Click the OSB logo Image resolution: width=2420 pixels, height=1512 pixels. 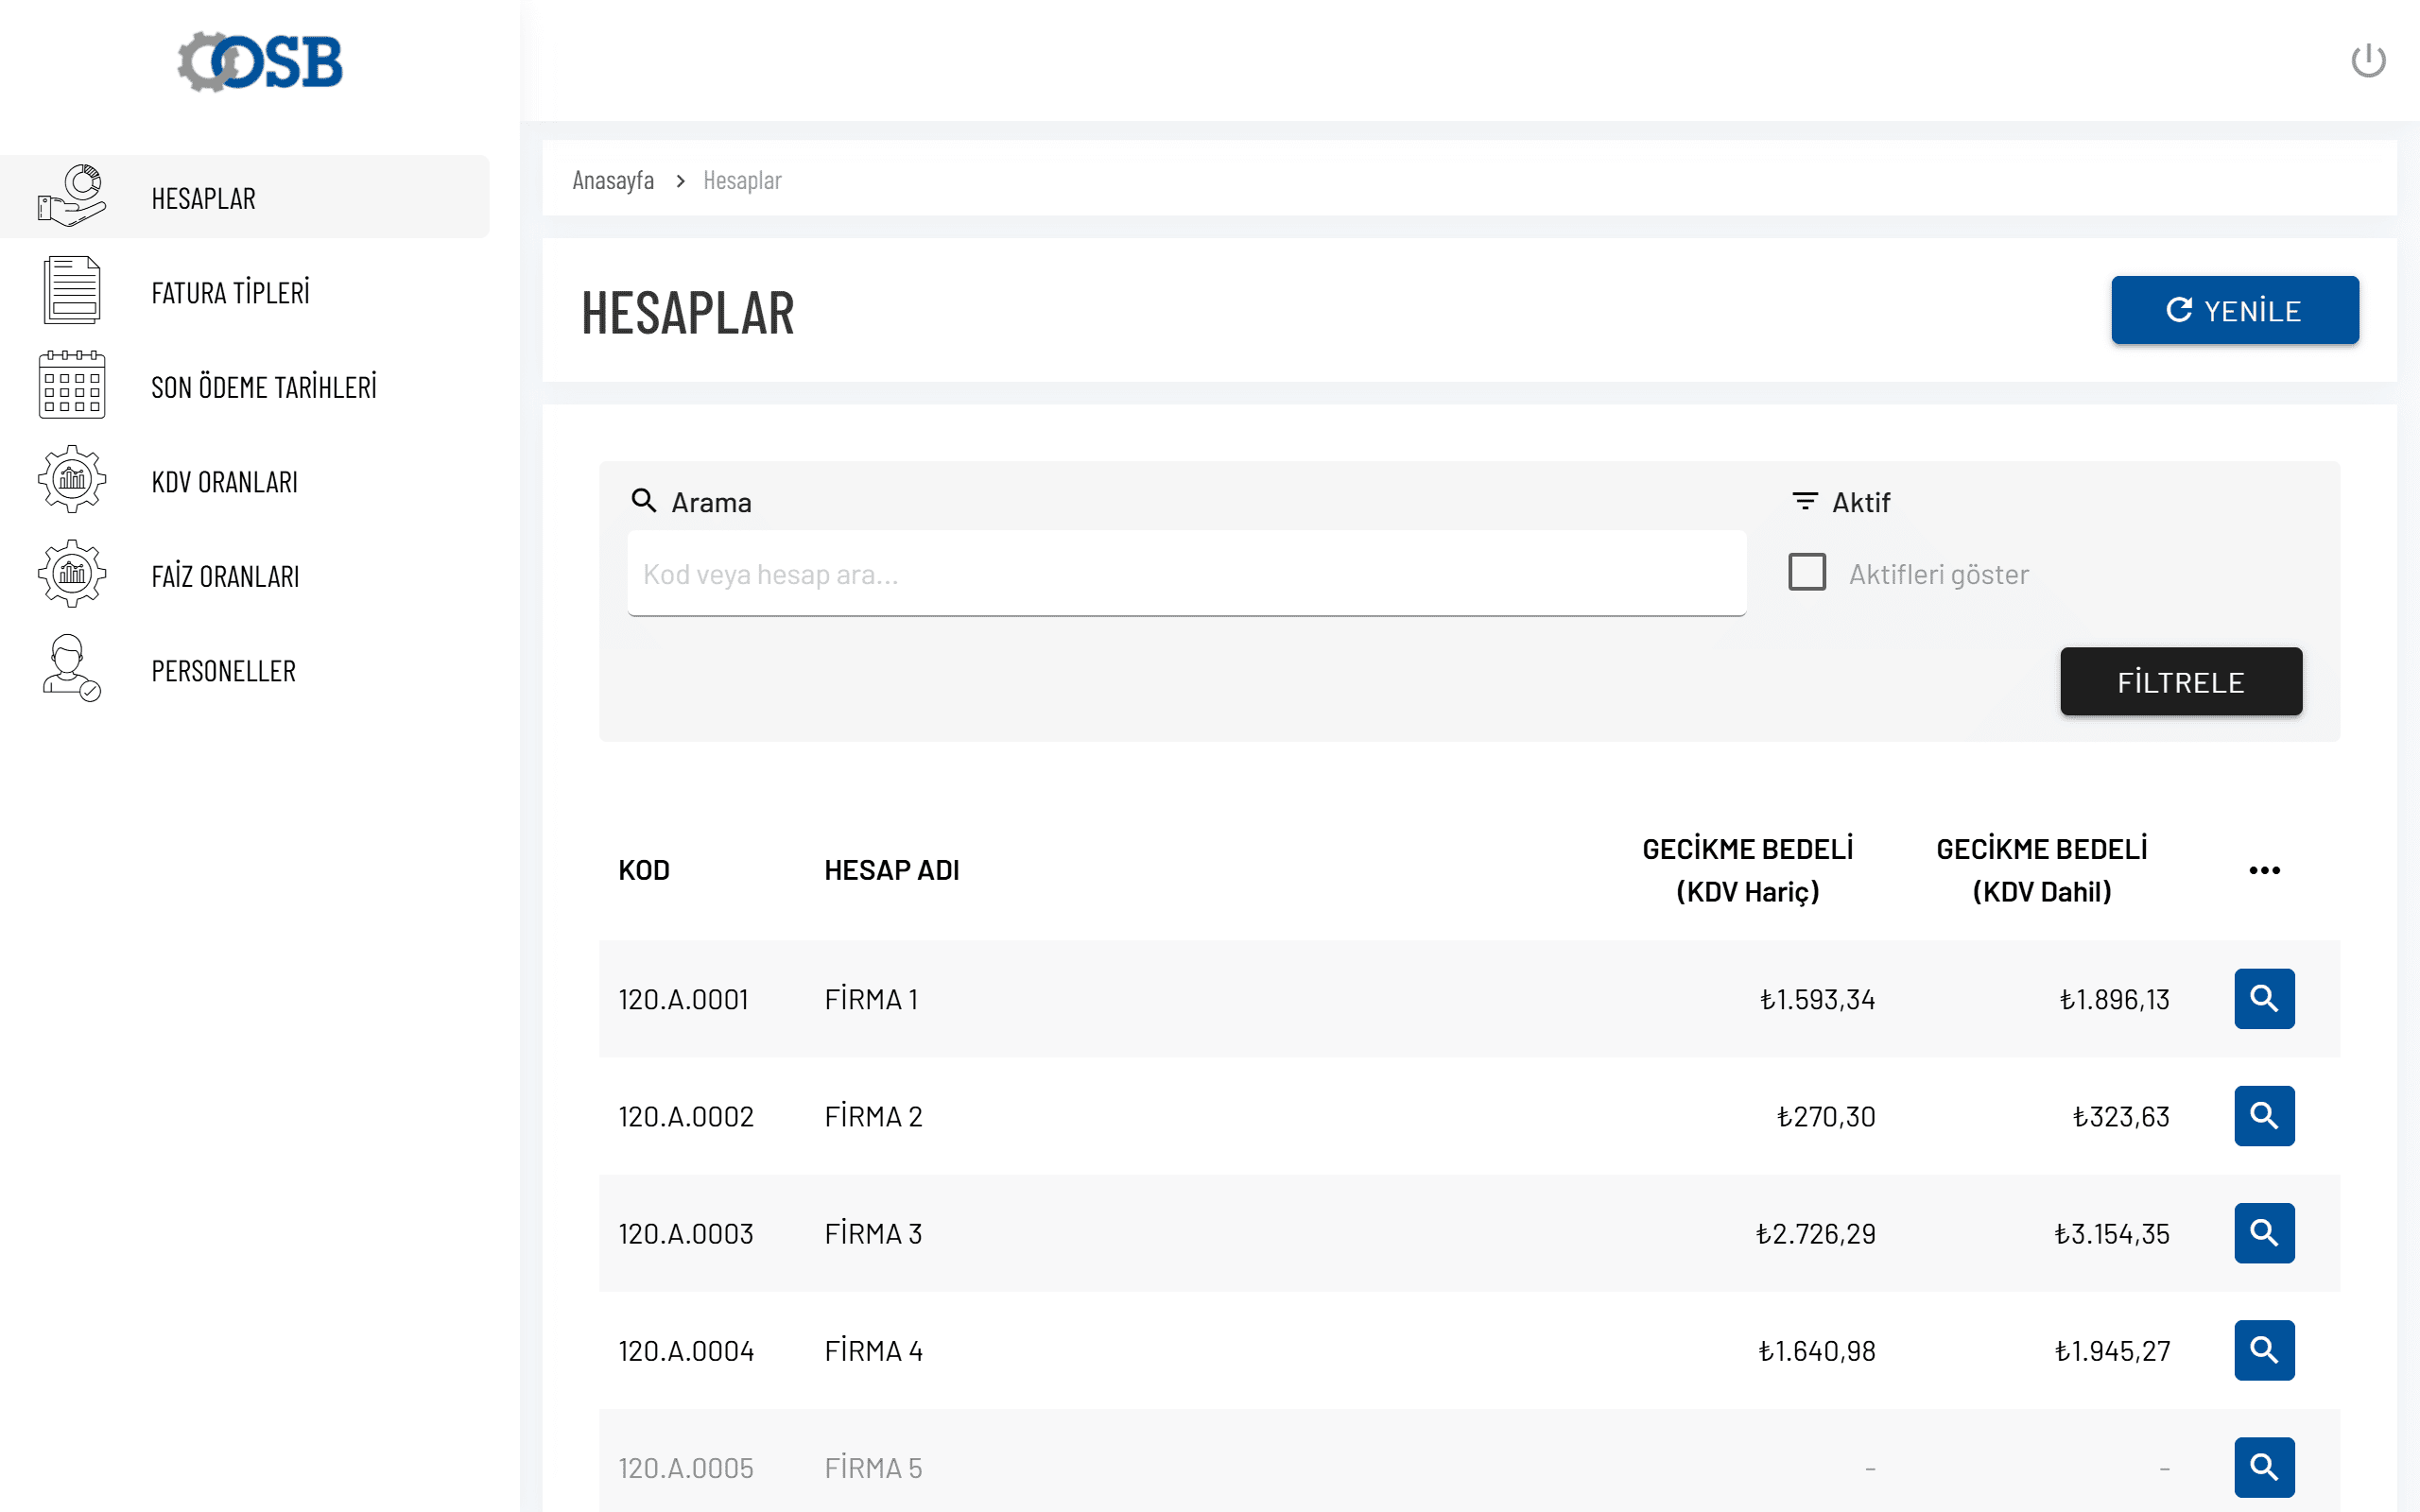tap(260, 62)
